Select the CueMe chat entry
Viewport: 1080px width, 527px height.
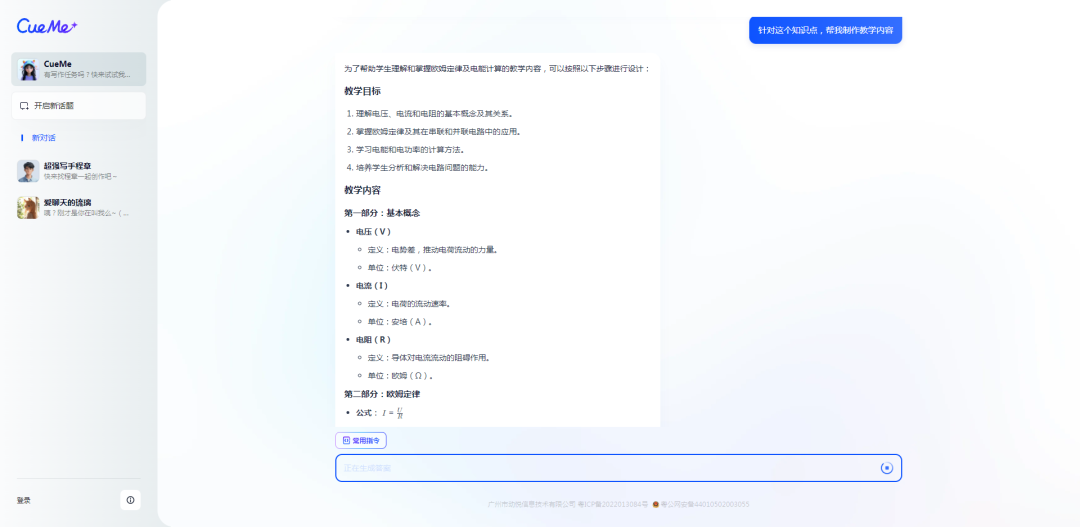(x=79, y=69)
